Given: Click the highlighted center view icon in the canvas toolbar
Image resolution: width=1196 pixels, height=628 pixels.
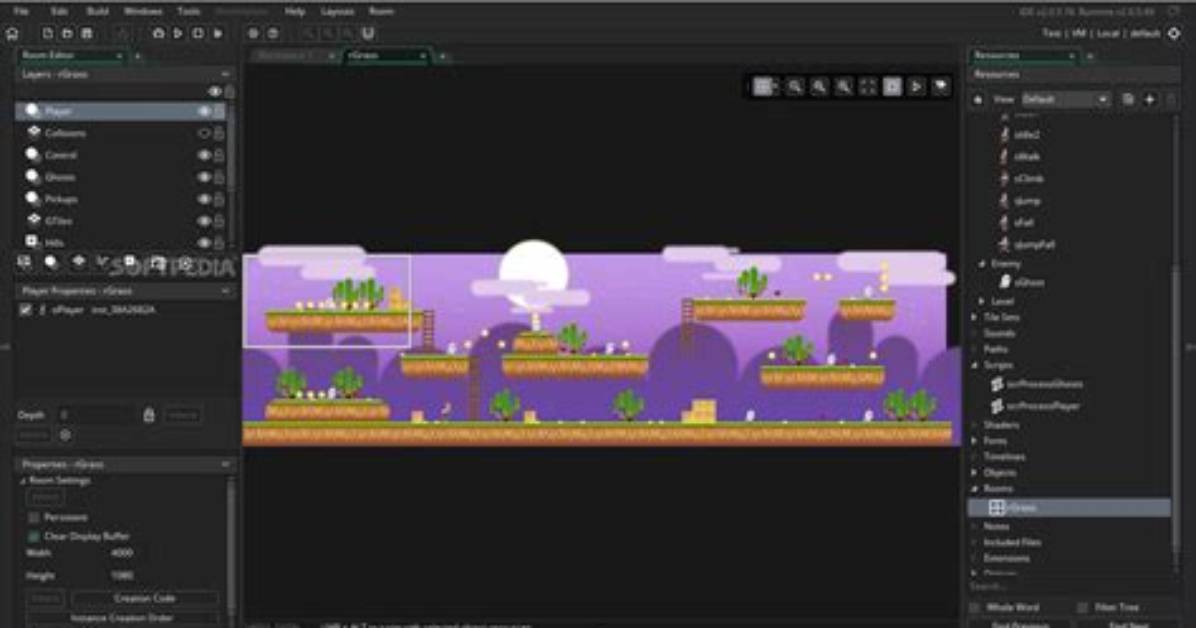Looking at the screenshot, I should [x=892, y=86].
